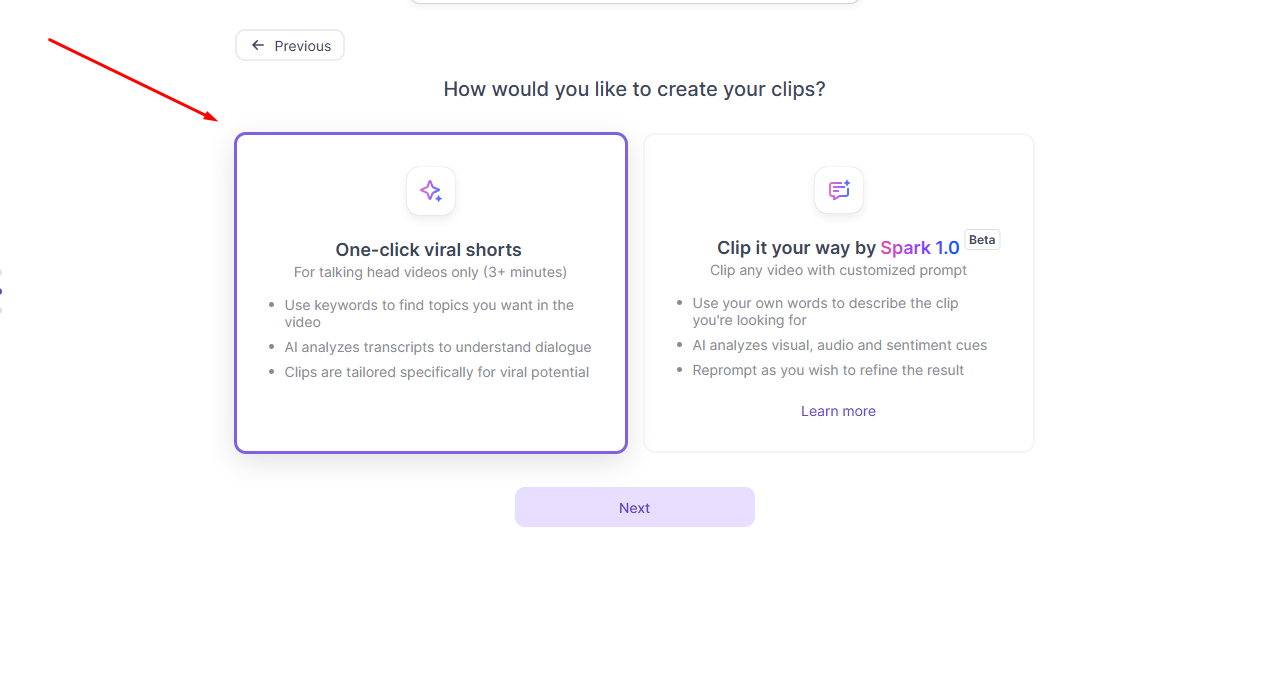The width and height of the screenshot is (1270, 694).
Task: Click the sparkle icon on One-click viral shorts
Action: [x=431, y=191]
